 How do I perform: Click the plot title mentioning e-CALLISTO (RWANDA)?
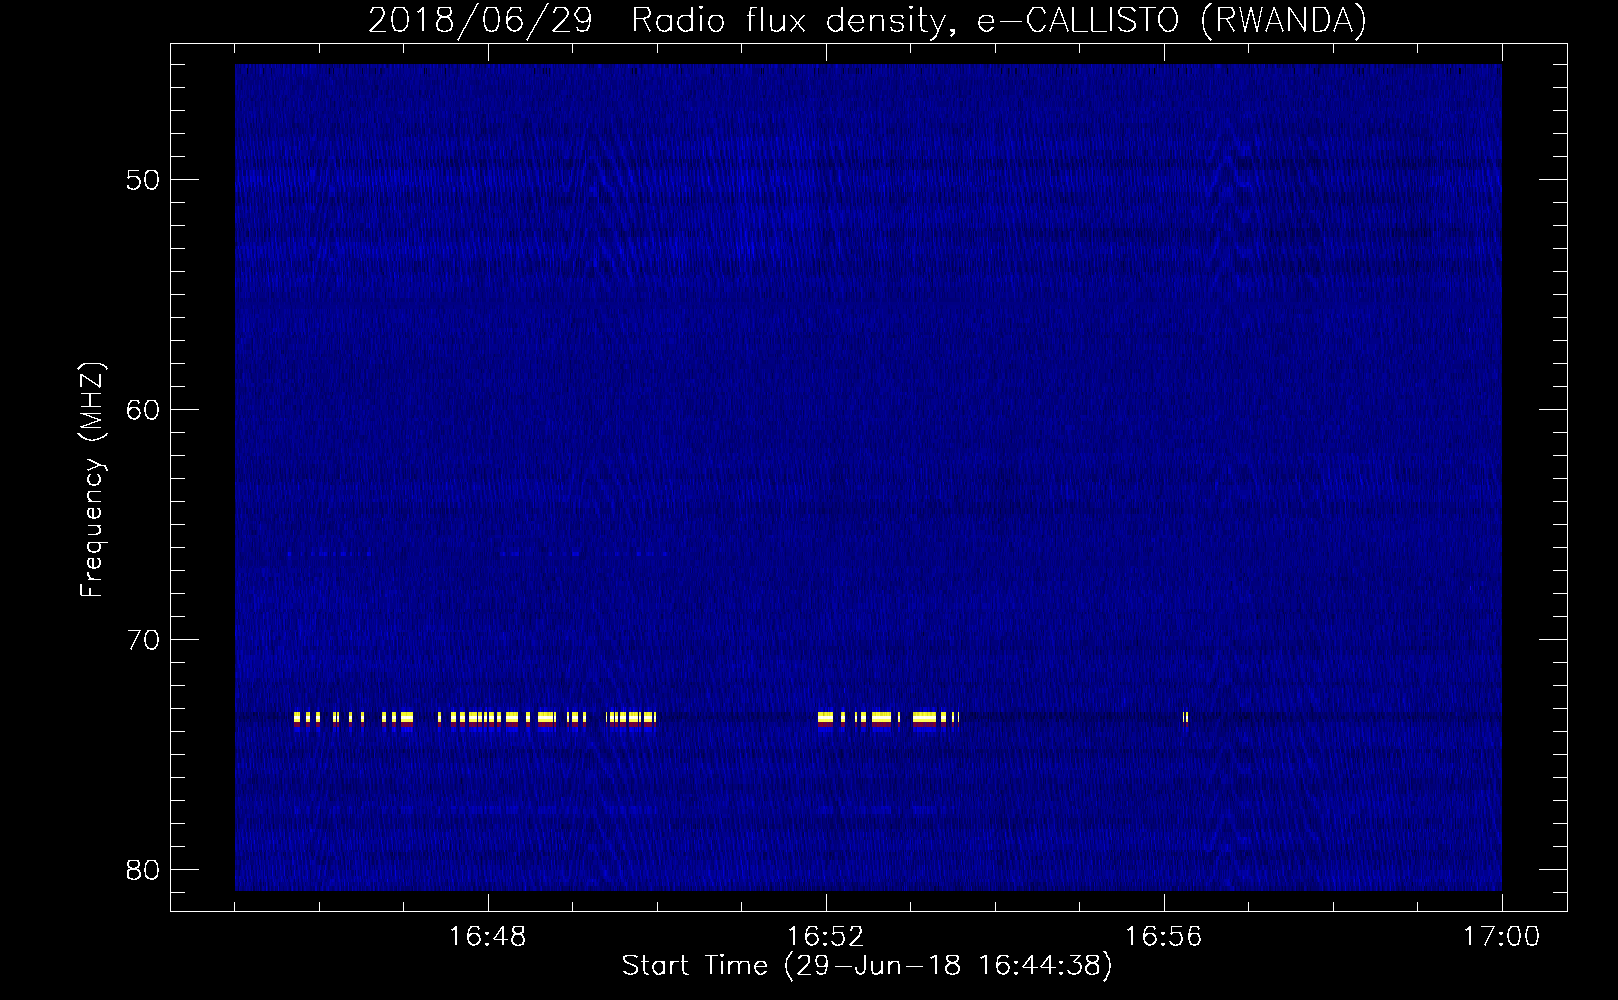(867, 20)
